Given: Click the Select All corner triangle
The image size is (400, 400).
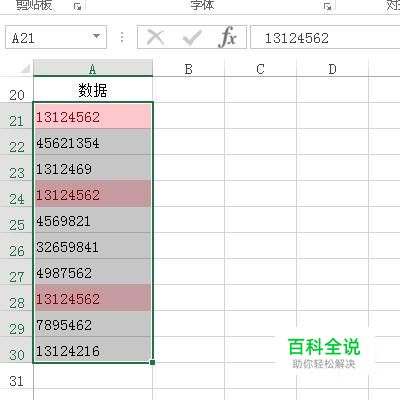Looking at the screenshot, I should coord(25,69).
